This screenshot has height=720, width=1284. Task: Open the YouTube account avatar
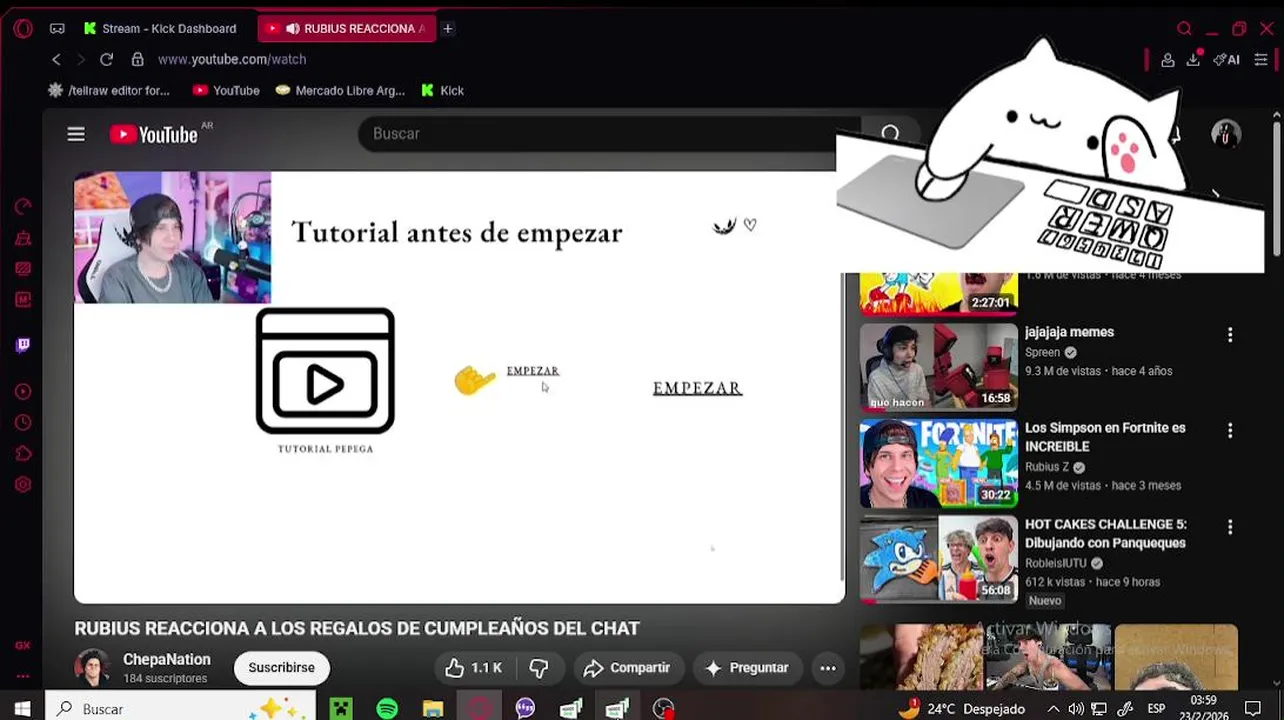coord(1226,134)
